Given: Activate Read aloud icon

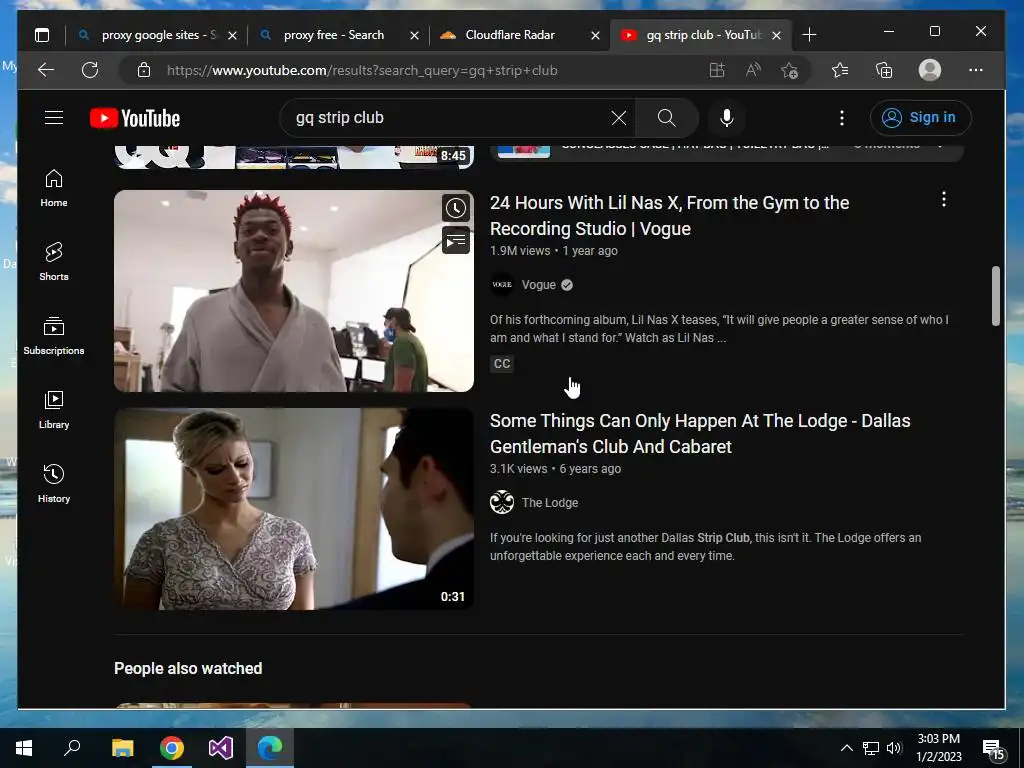Looking at the screenshot, I should (753, 70).
